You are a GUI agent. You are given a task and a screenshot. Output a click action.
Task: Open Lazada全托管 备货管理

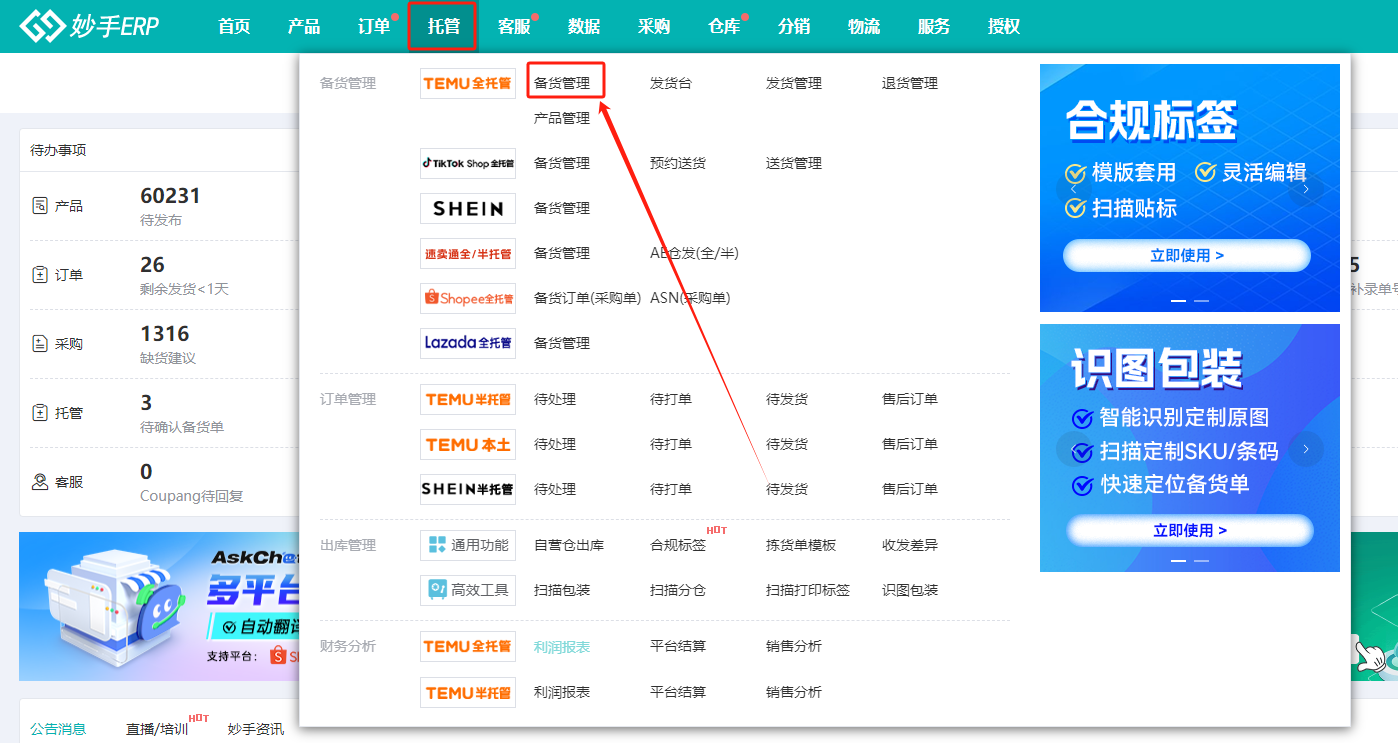pyautogui.click(x=562, y=343)
